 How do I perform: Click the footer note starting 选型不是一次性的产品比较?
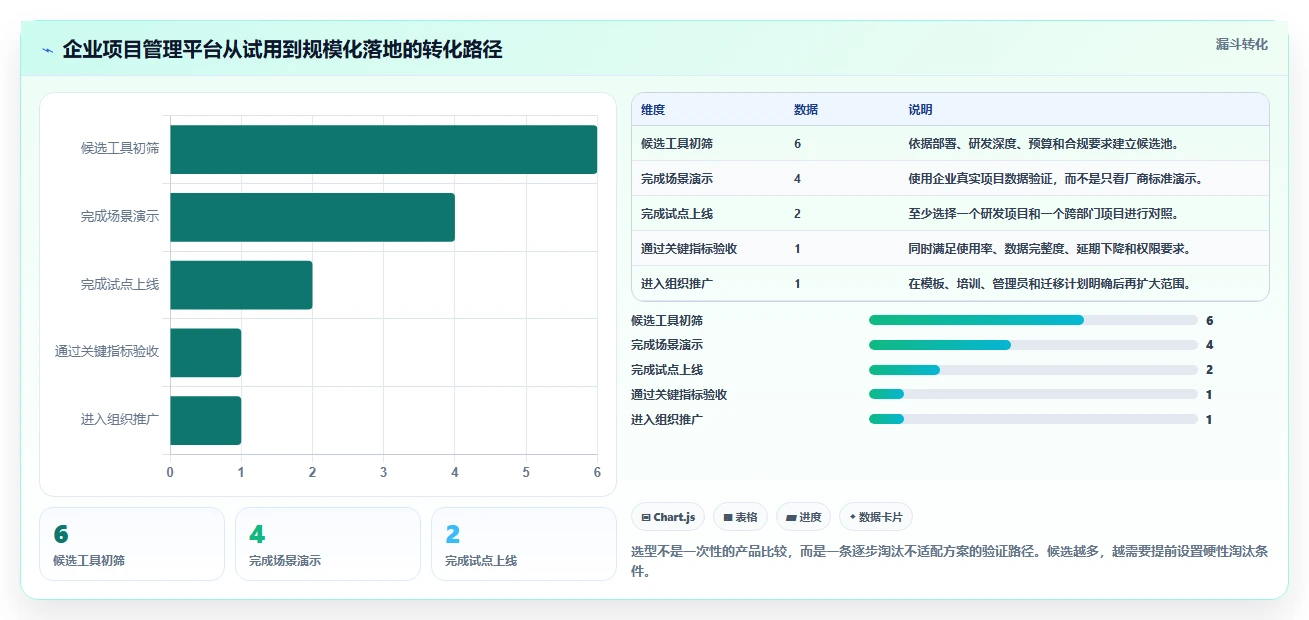click(x=949, y=562)
